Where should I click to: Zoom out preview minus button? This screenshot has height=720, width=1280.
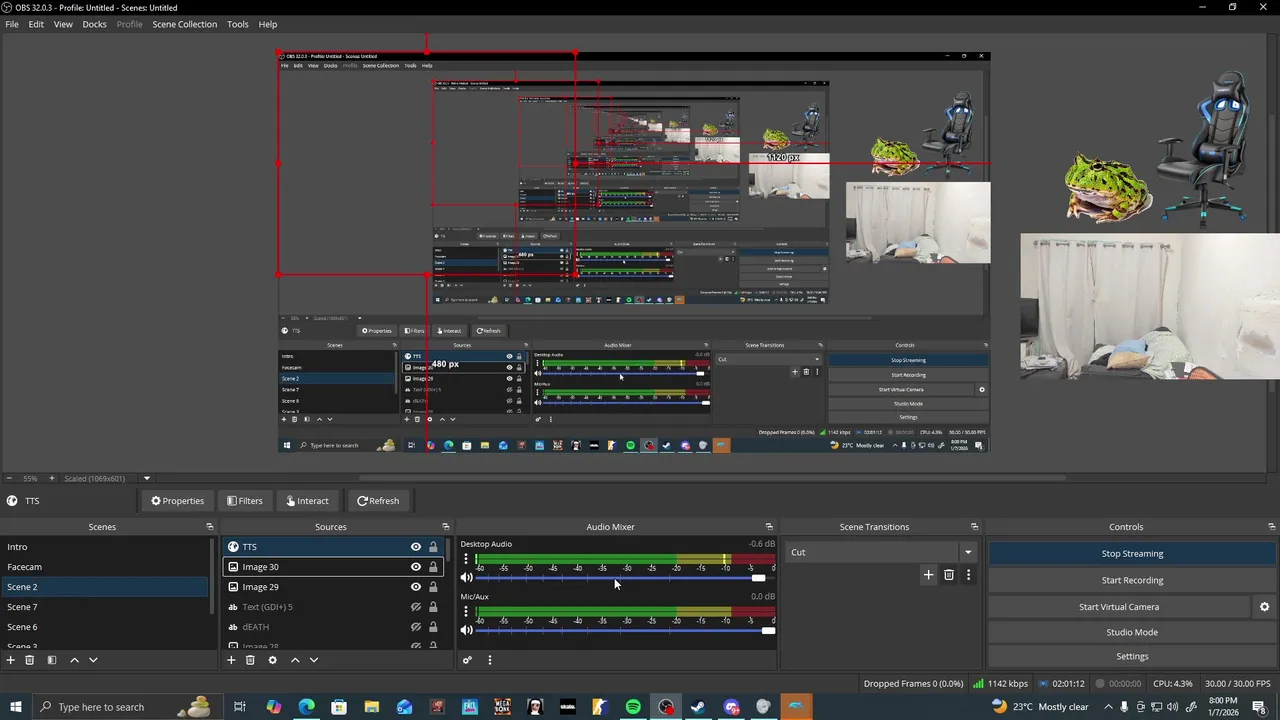pyautogui.click(x=9, y=478)
